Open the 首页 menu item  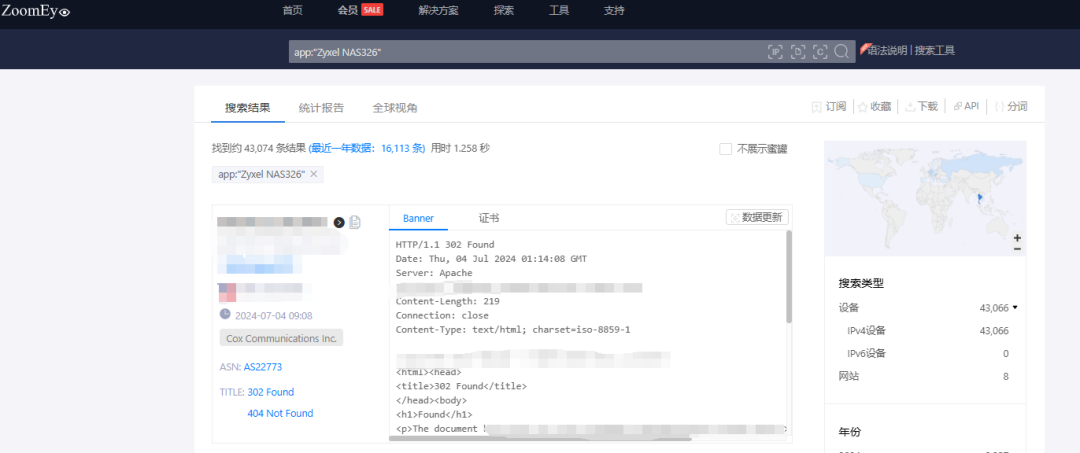(293, 10)
